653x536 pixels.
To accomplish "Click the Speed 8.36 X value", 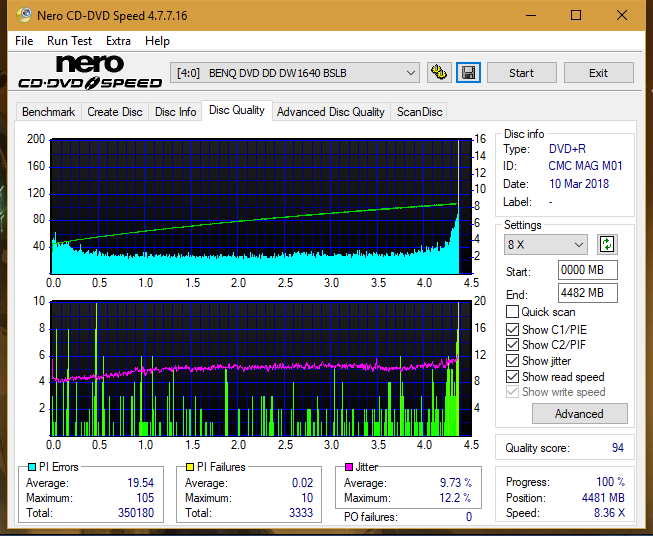I will pos(609,513).
